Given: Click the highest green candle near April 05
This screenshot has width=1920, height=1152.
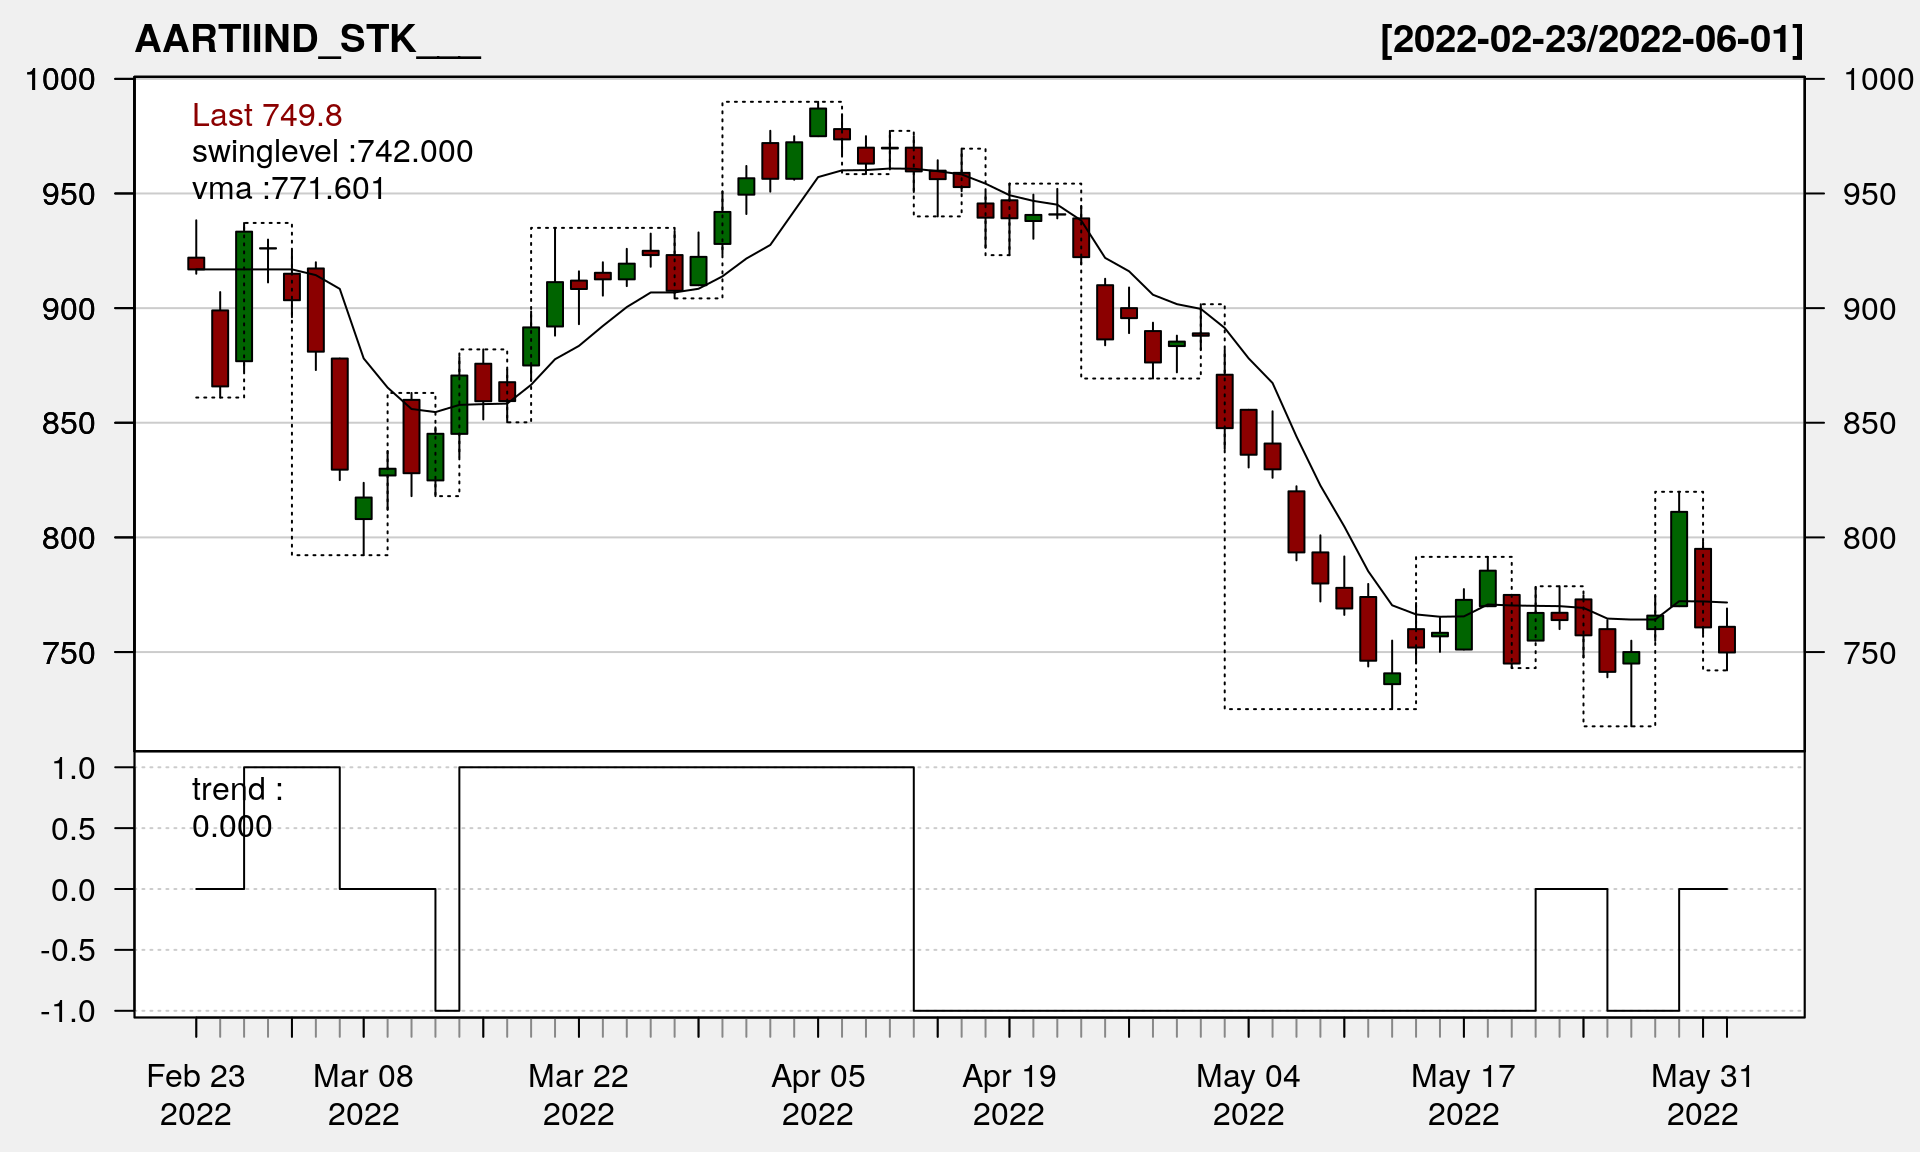Looking at the screenshot, I should tap(818, 122).
